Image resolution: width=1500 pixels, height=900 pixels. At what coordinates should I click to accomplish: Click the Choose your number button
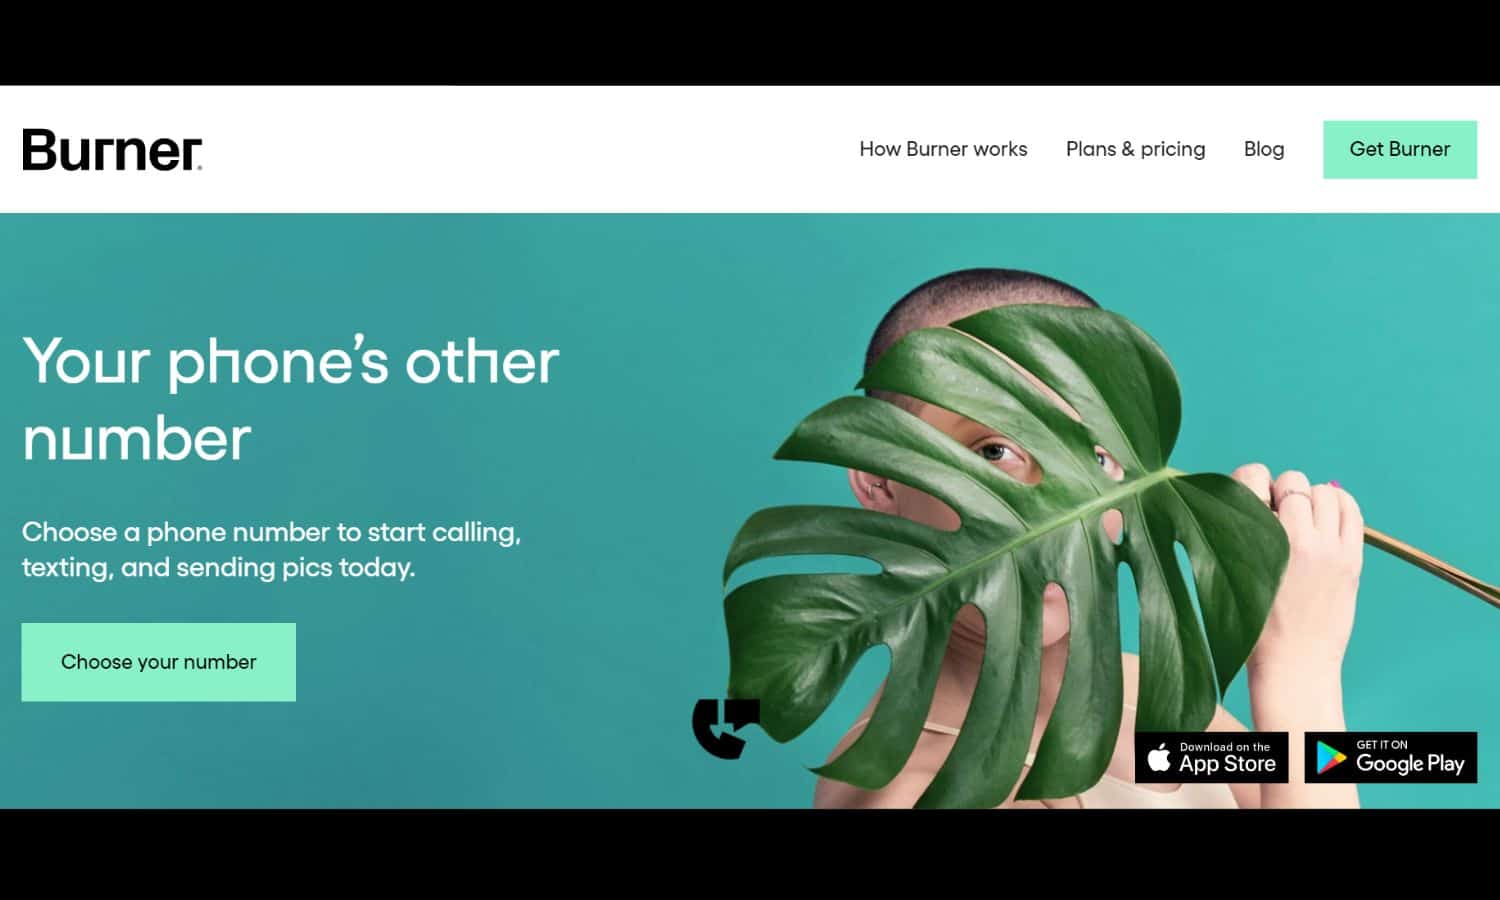coord(159,662)
